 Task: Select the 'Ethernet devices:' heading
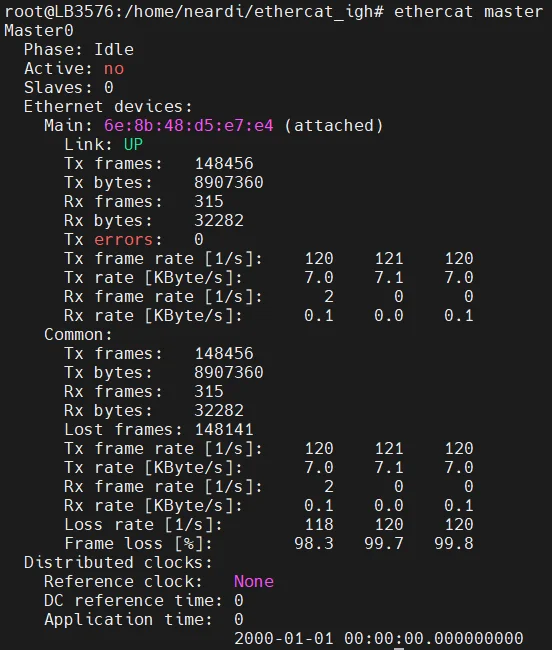point(108,107)
